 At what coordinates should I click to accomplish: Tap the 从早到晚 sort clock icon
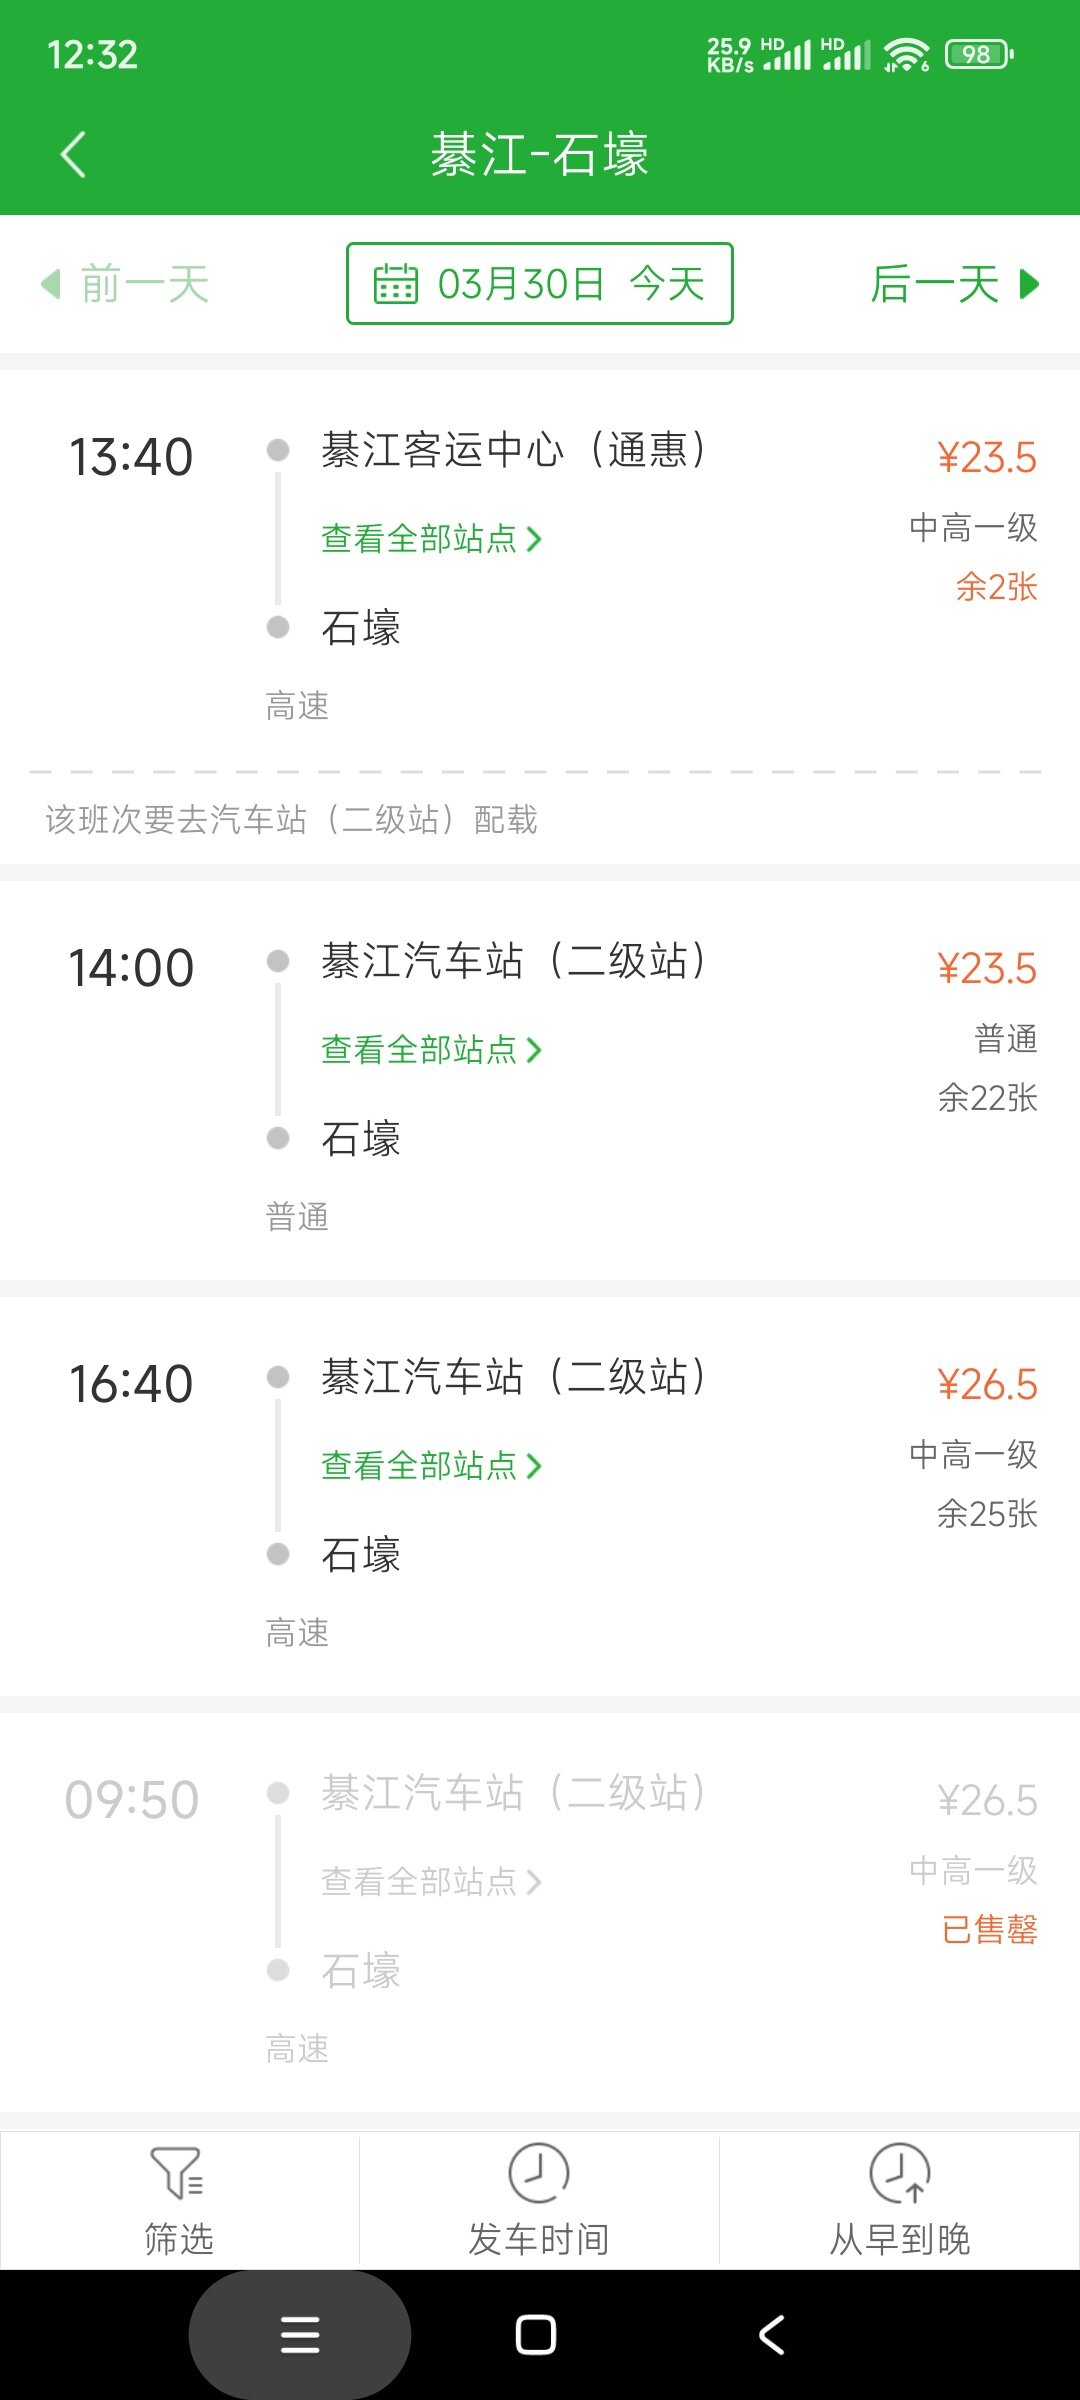[x=899, y=2172]
